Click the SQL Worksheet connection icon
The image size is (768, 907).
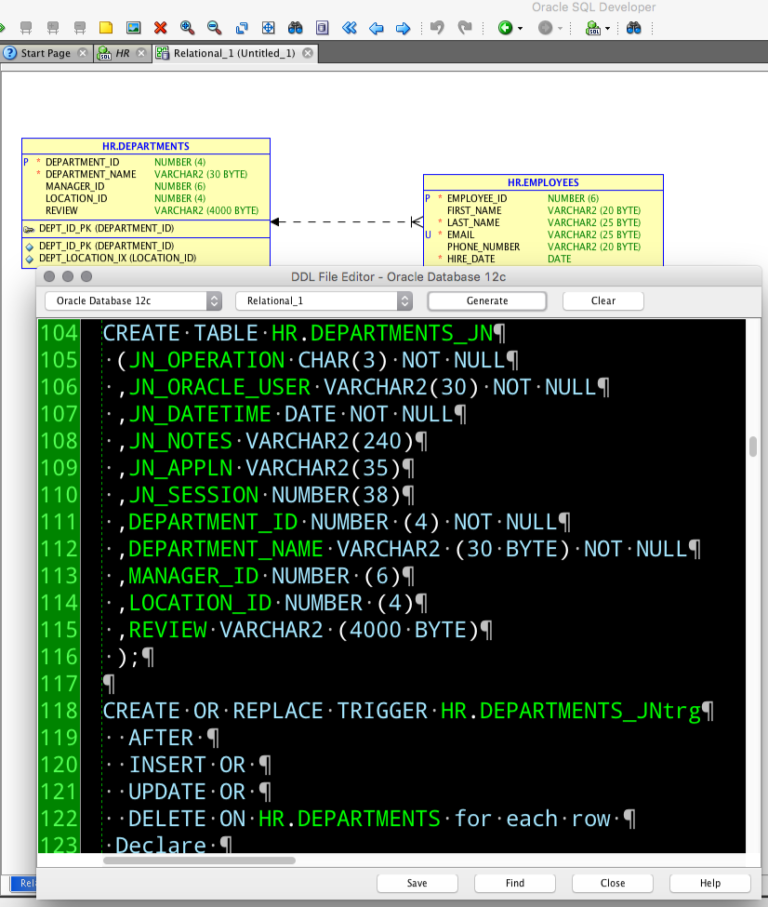coord(593,27)
